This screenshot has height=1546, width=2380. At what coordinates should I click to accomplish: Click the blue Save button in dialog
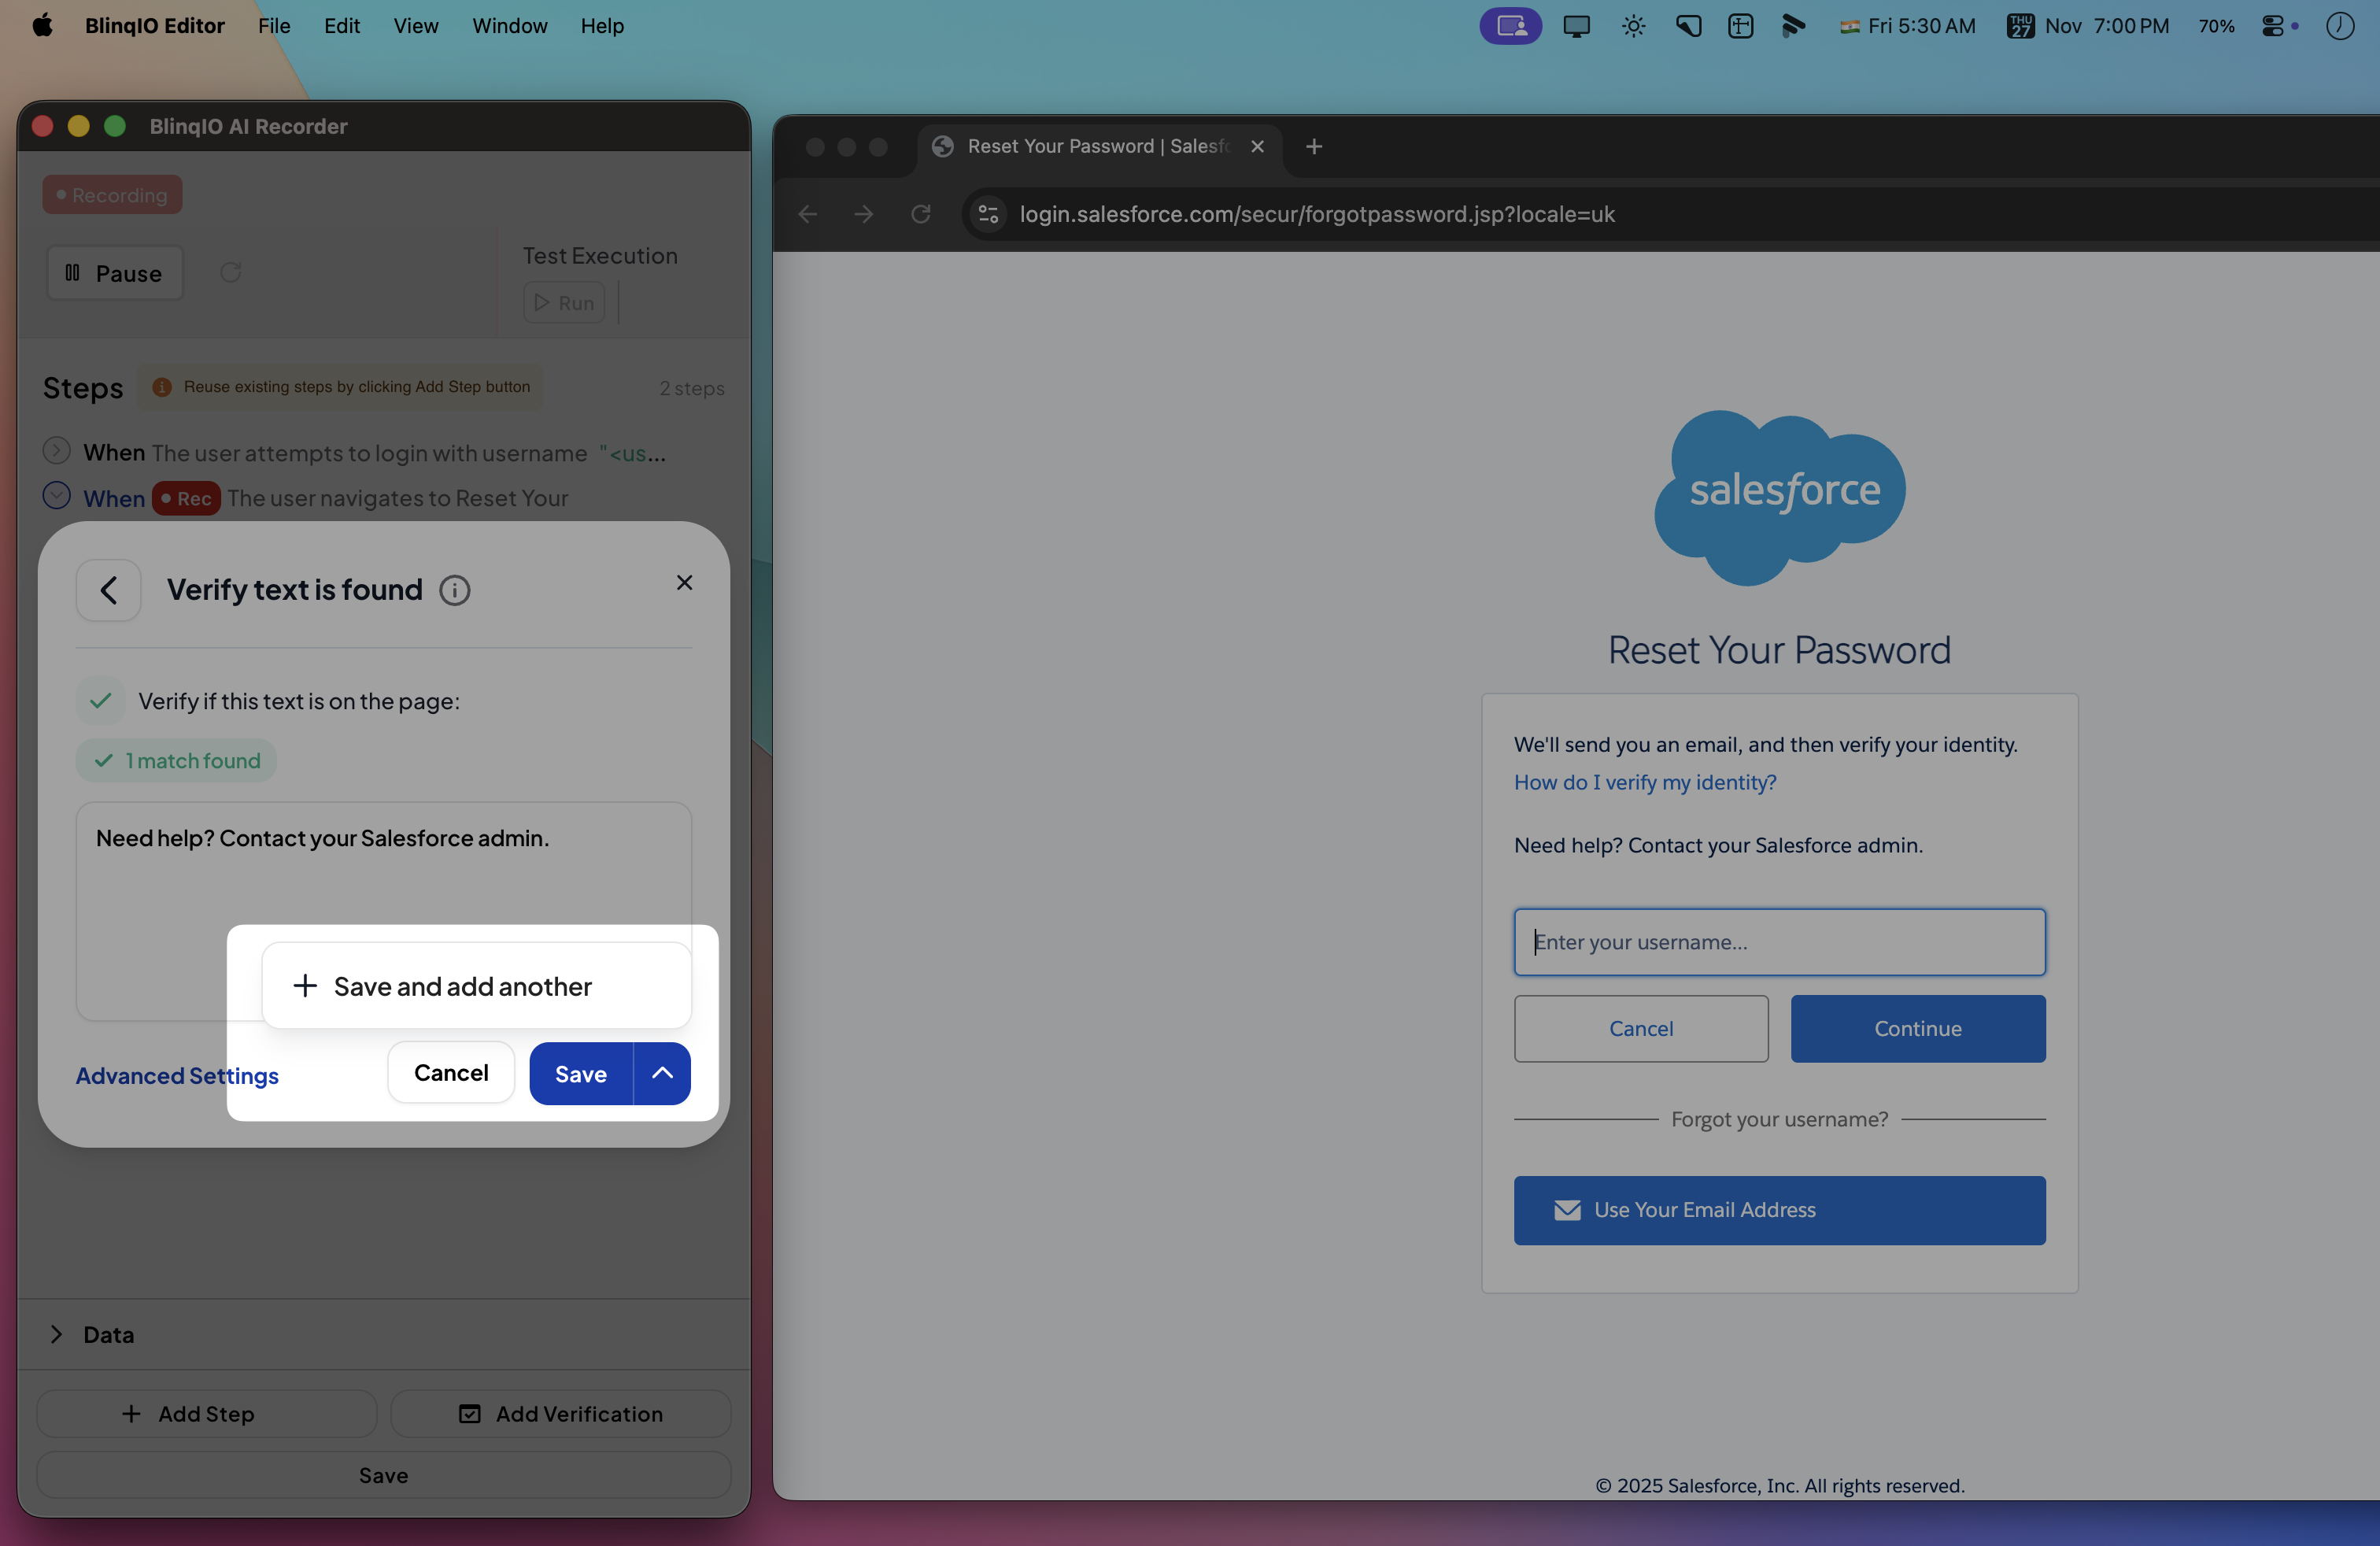pyautogui.click(x=581, y=1073)
